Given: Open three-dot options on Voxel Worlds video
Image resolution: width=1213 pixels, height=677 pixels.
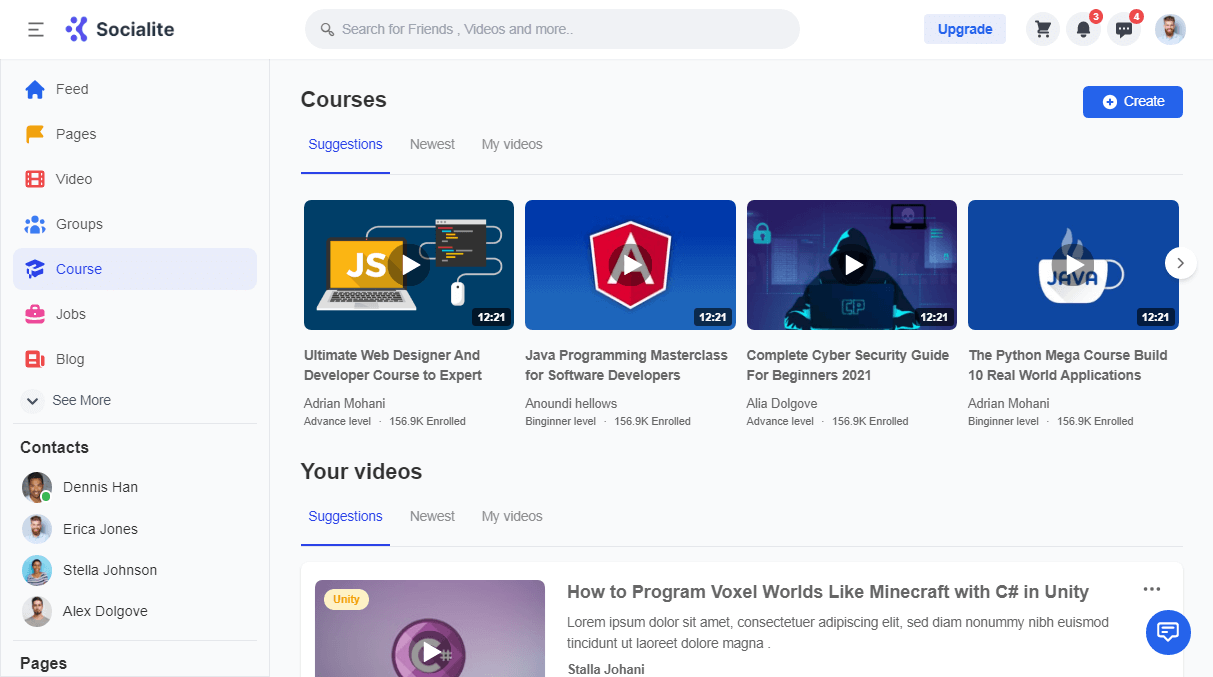Looking at the screenshot, I should [1152, 589].
